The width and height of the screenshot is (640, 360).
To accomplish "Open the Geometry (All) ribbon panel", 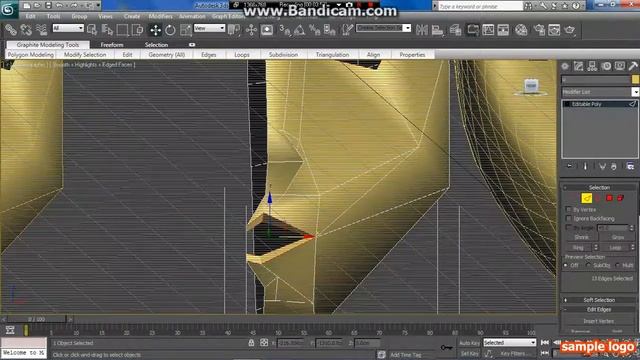I will click(x=167, y=55).
